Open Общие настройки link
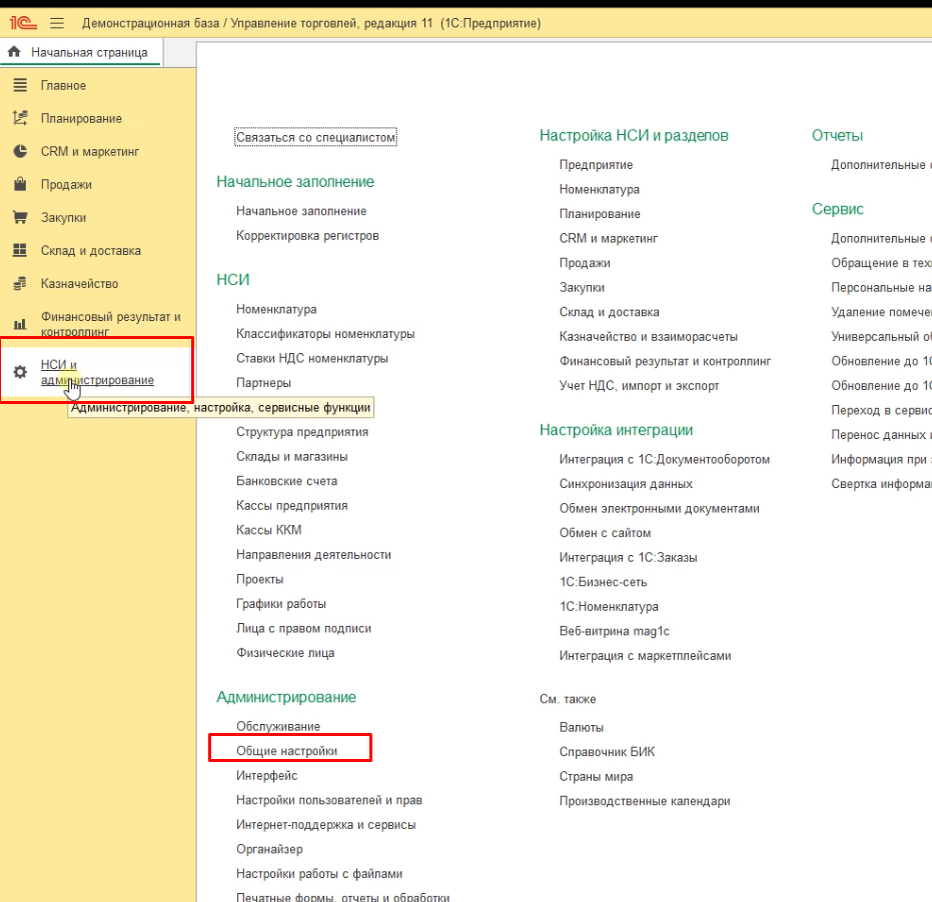The width and height of the screenshot is (932, 902). pos(286,751)
